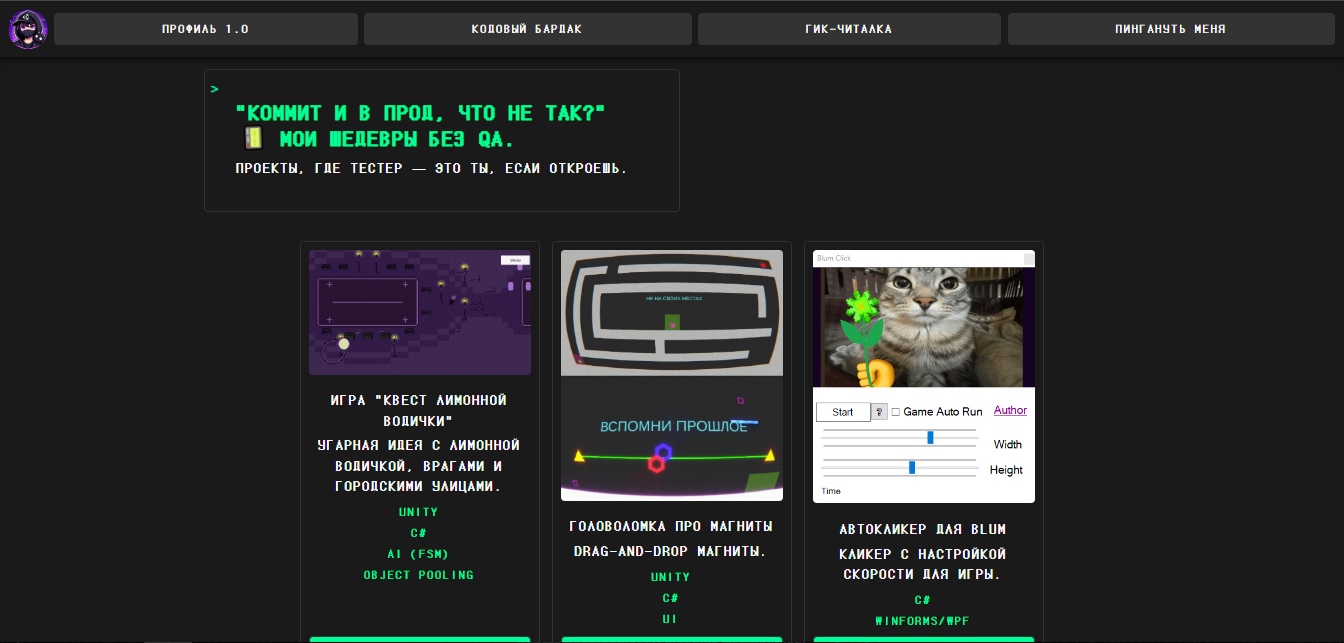Open the КОДОВЫЙ БАРДАК section

[x=527, y=28]
